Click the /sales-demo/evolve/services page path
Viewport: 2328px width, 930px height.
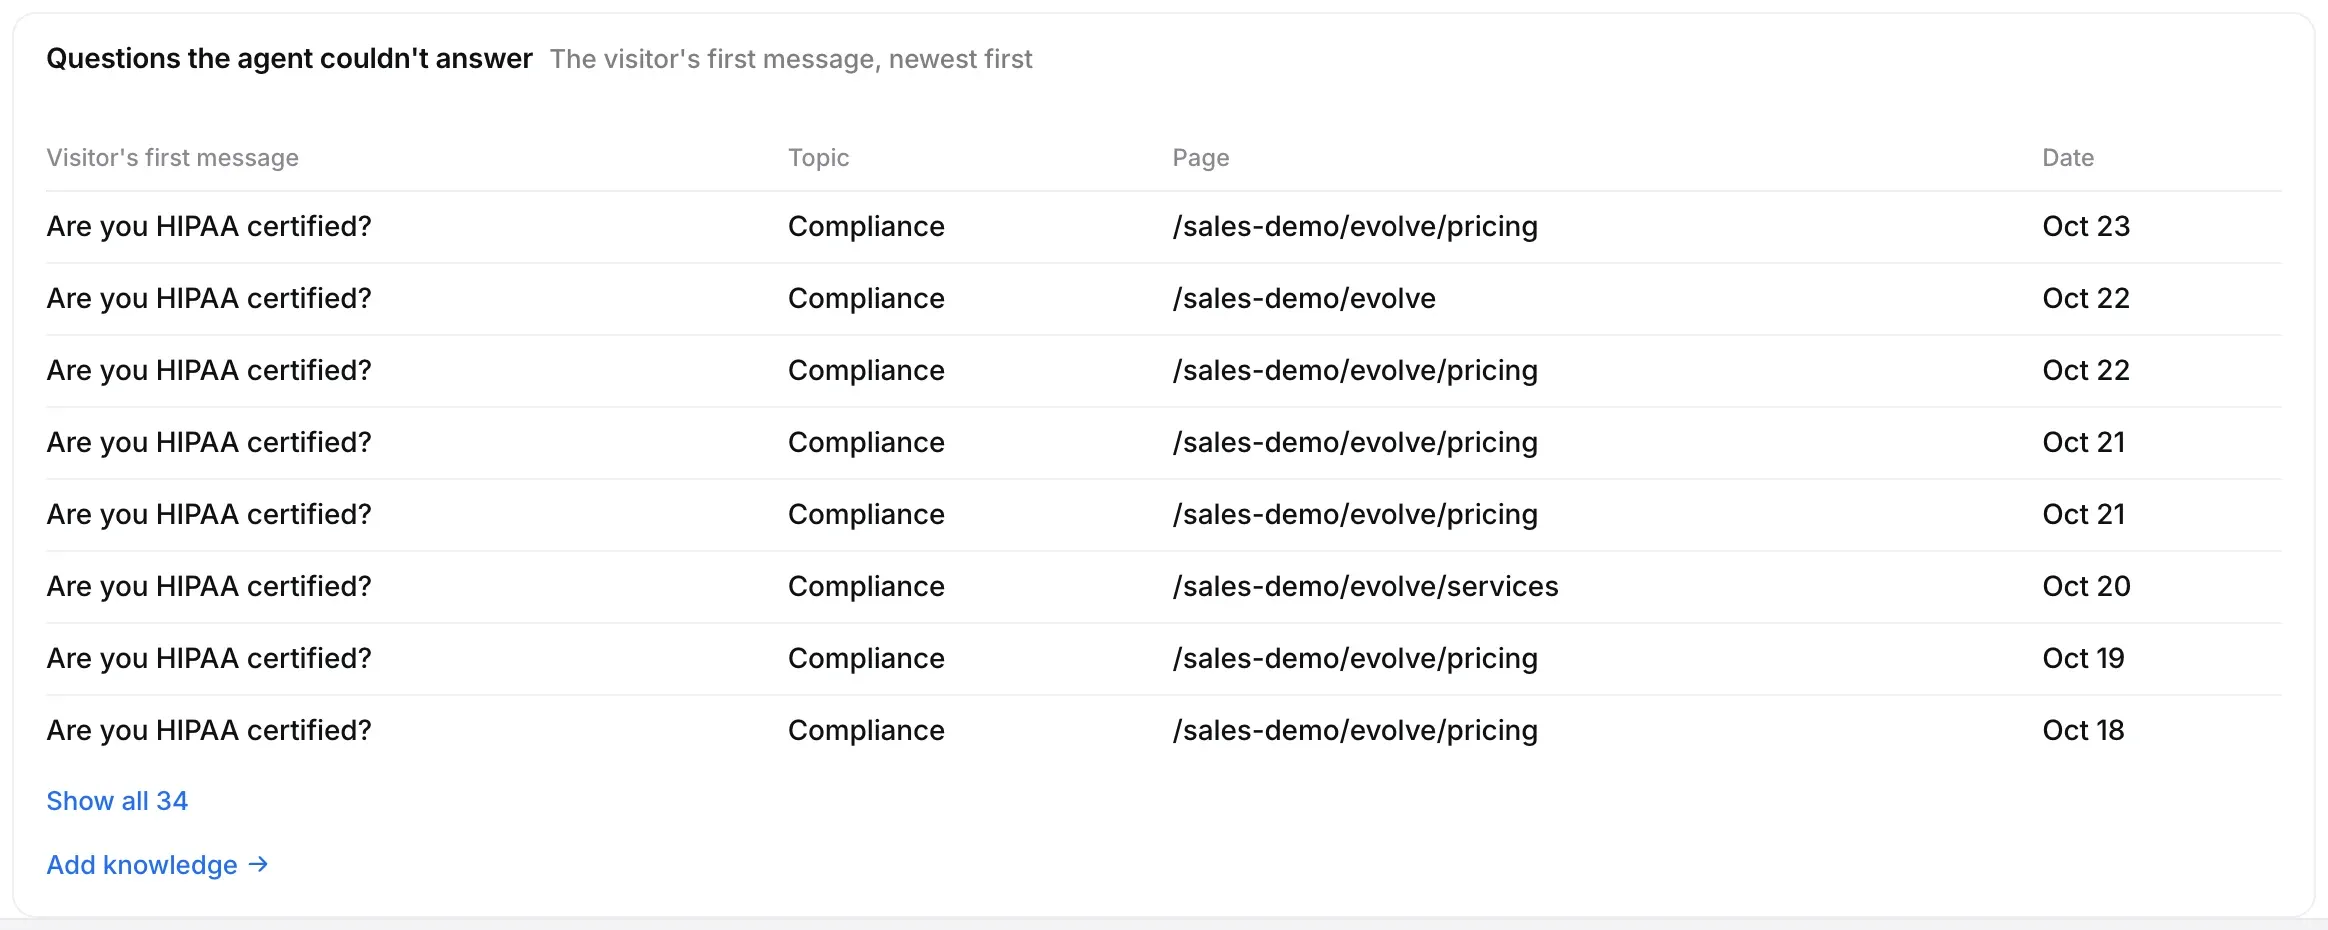click(x=1365, y=587)
